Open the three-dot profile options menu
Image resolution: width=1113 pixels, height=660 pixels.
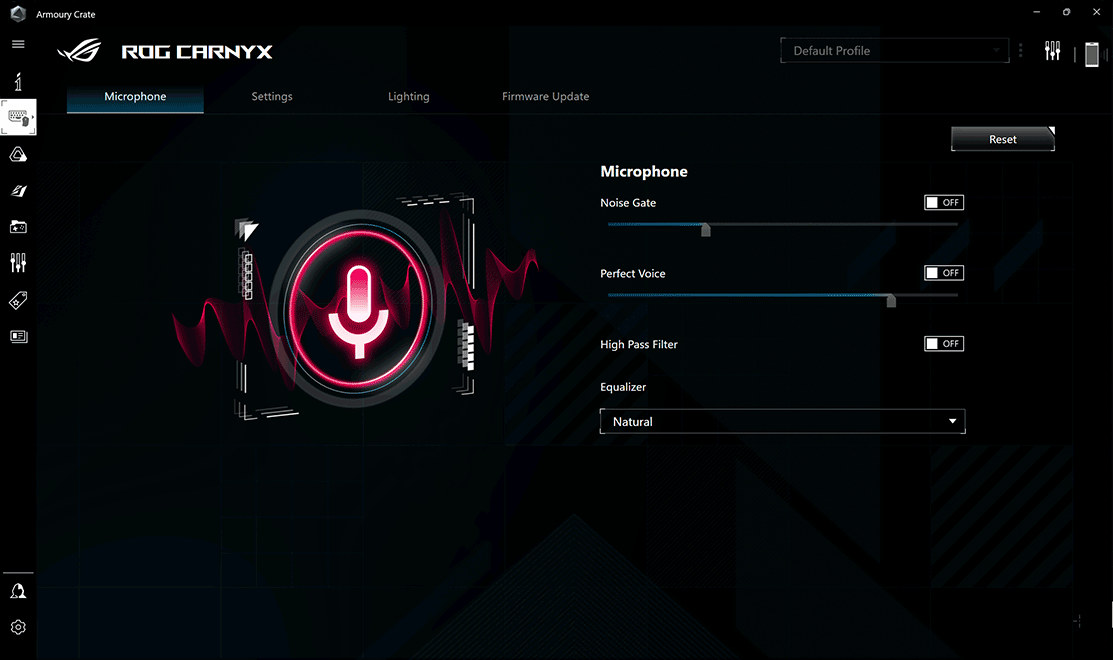(1021, 51)
